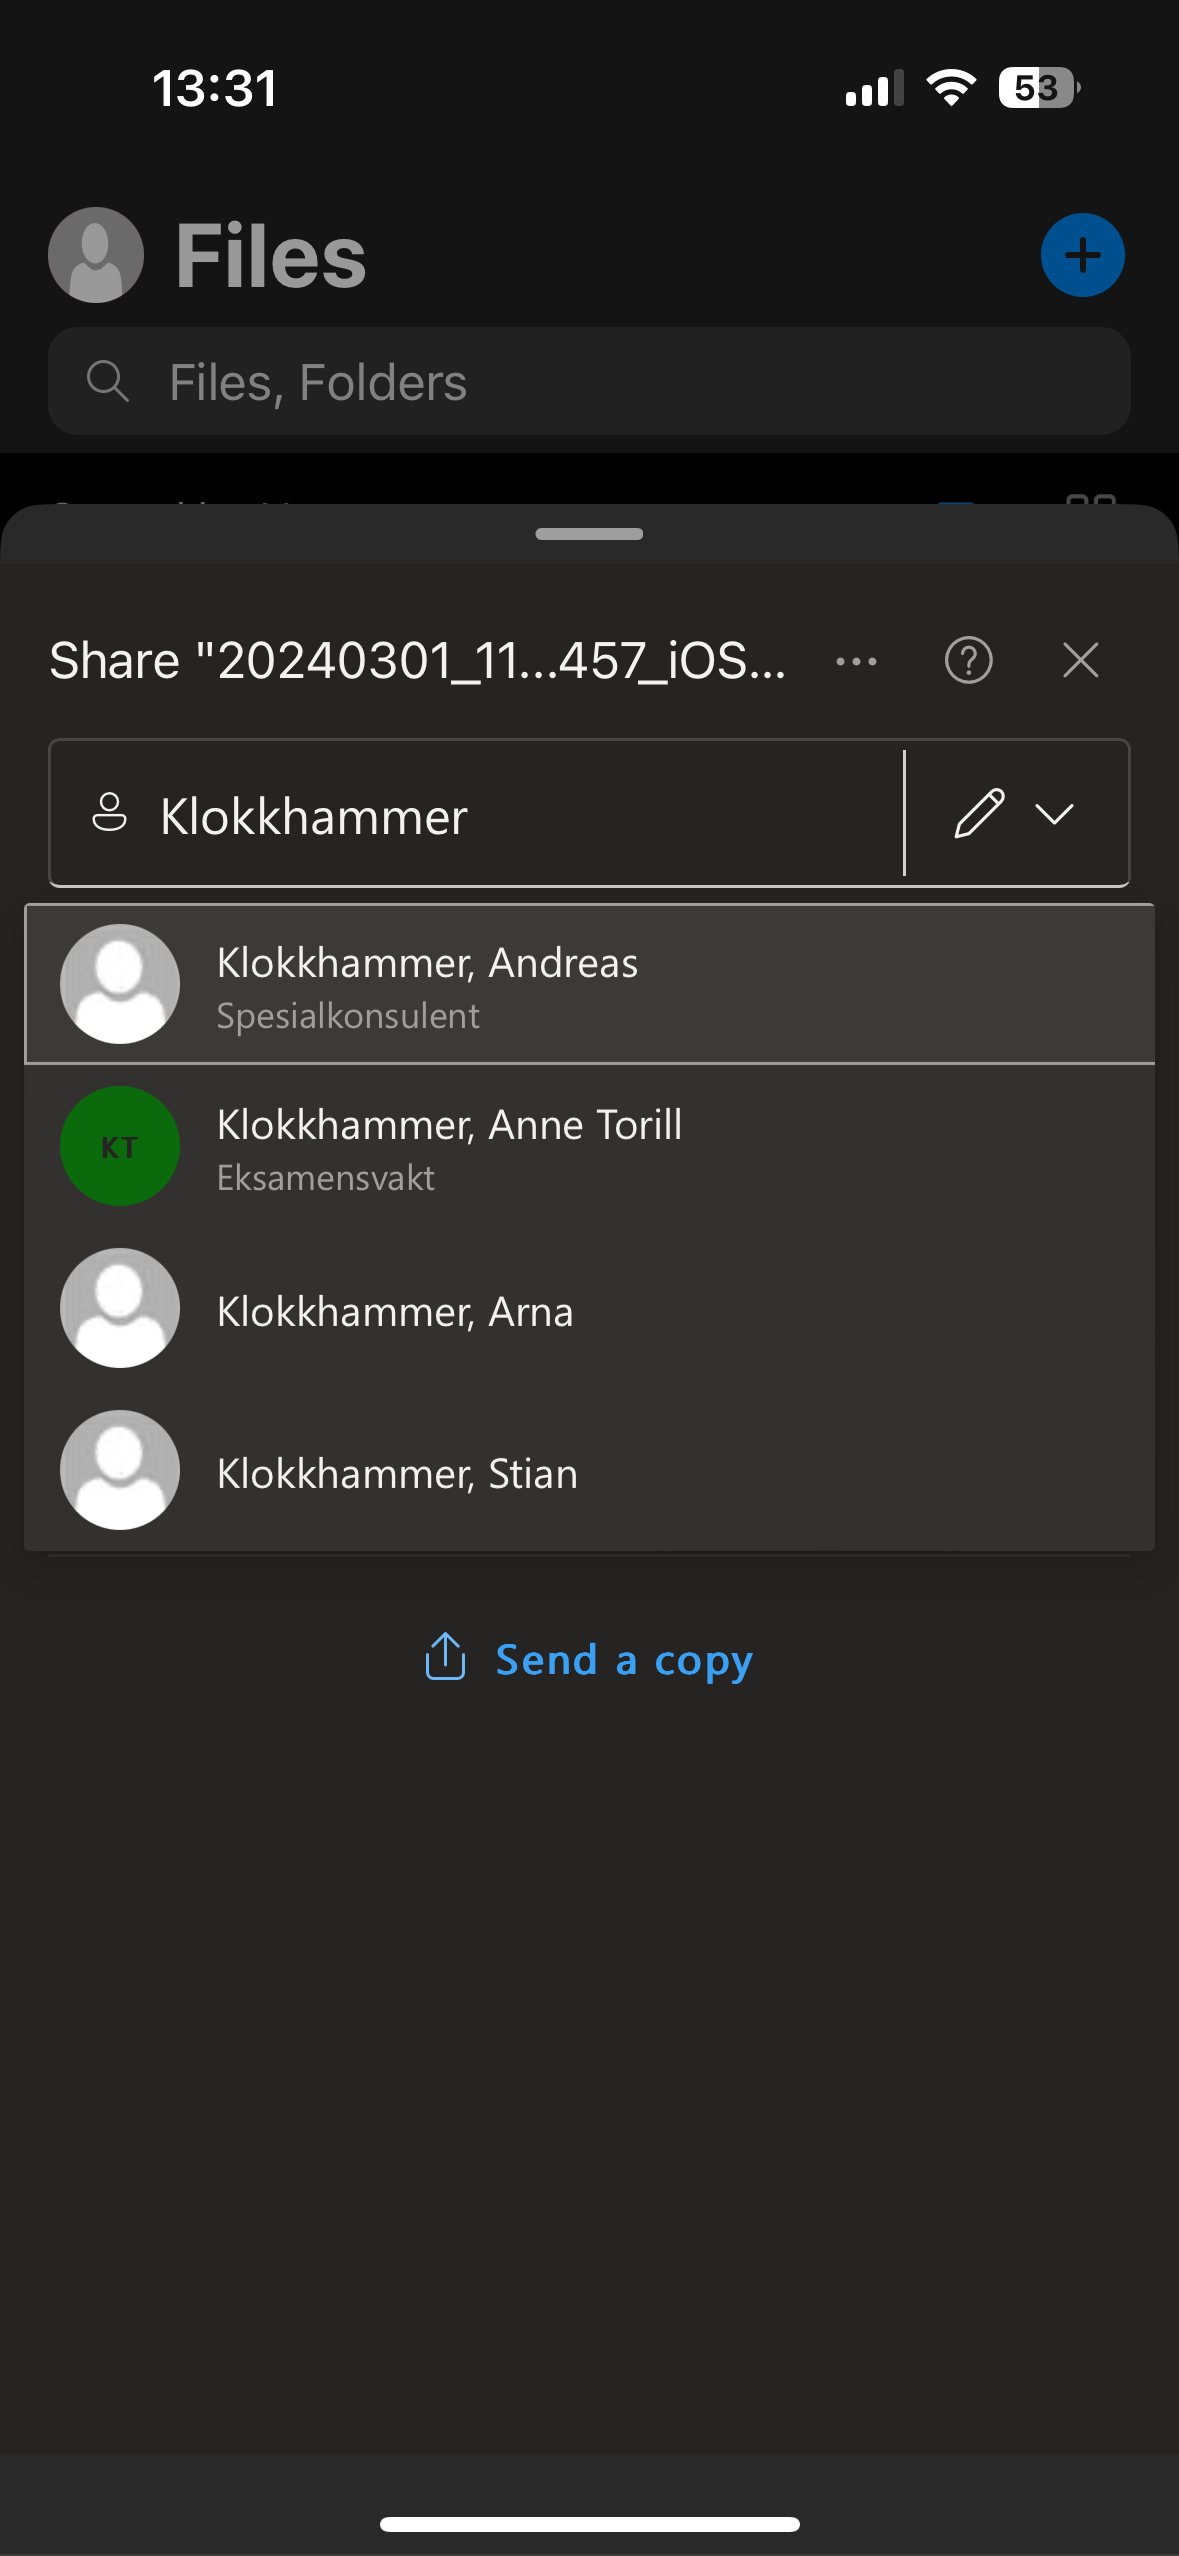Open the three-dots more options menu
Image resolution: width=1179 pixels, height=2556 pixels.
pos(856,661)
